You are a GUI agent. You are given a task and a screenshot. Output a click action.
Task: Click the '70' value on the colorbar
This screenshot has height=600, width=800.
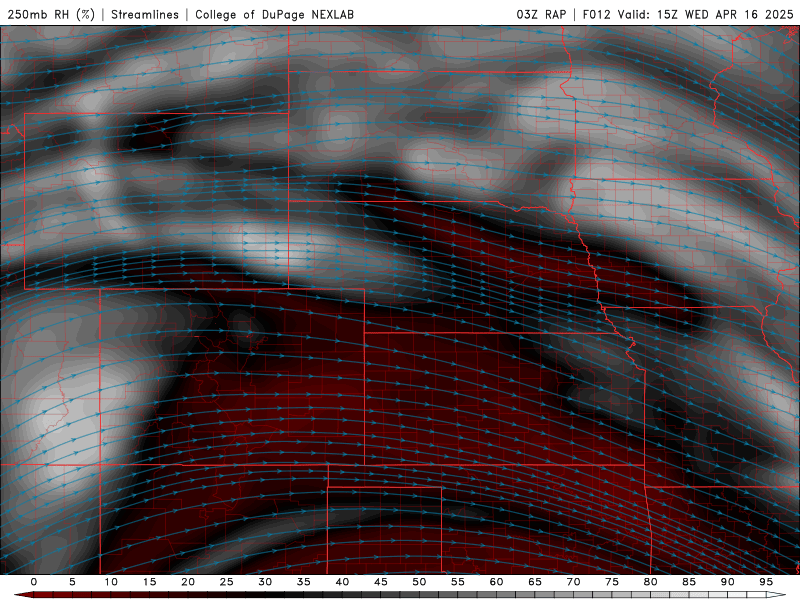[x=573, y=582]
